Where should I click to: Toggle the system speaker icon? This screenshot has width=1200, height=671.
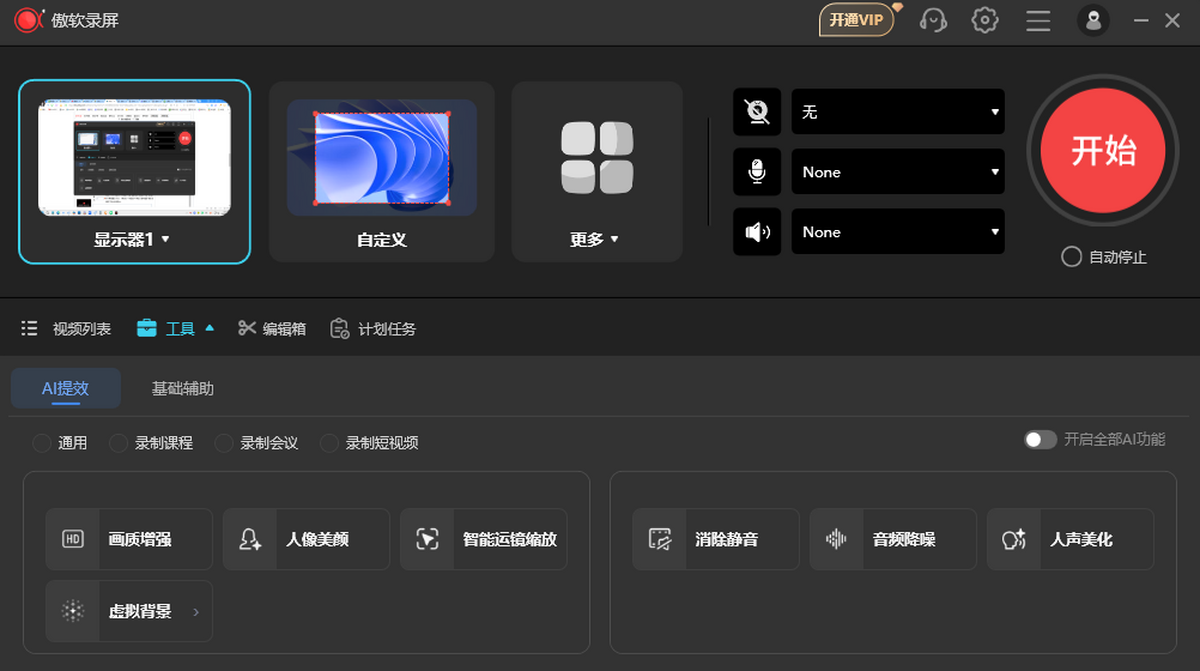(757, 232)
